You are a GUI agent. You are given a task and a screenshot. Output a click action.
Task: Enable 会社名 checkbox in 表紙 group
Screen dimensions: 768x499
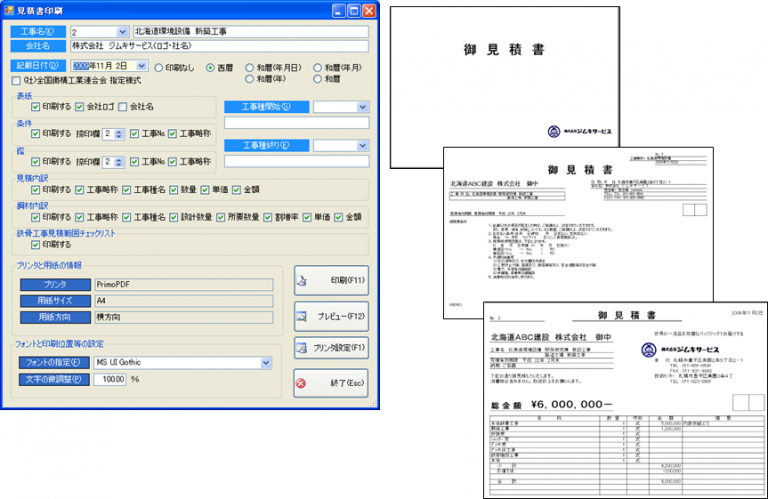(122, 106)
